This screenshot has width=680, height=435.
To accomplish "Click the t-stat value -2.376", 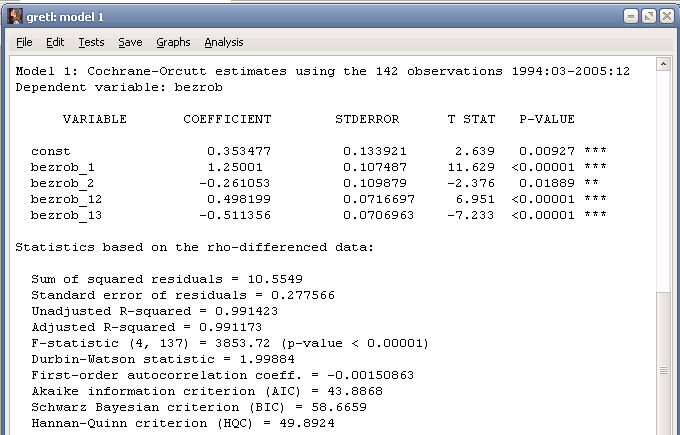I will click(471, 183).
